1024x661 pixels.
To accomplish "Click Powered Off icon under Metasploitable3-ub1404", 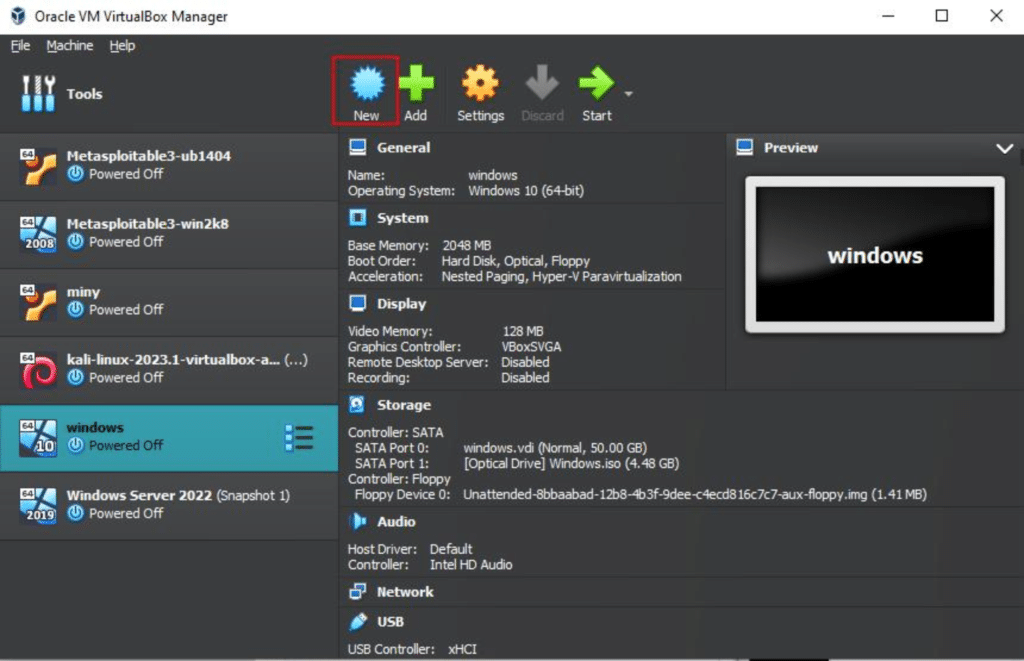I will point(76,174).
